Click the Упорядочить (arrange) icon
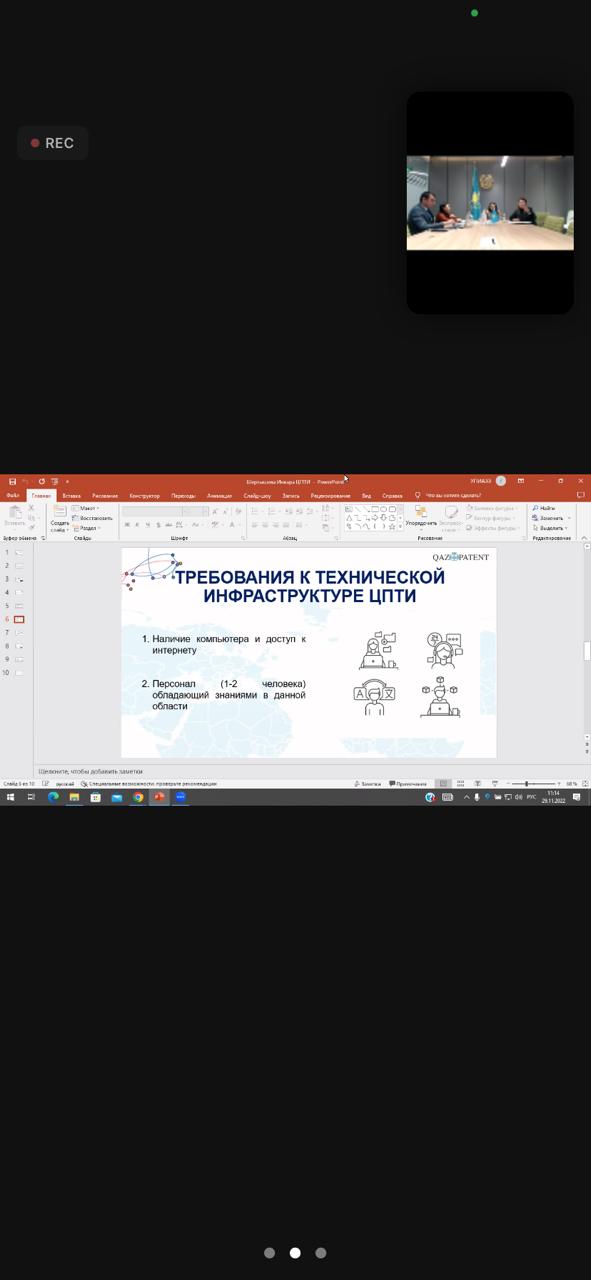The image size is (591, 1280). click(421, 511)
